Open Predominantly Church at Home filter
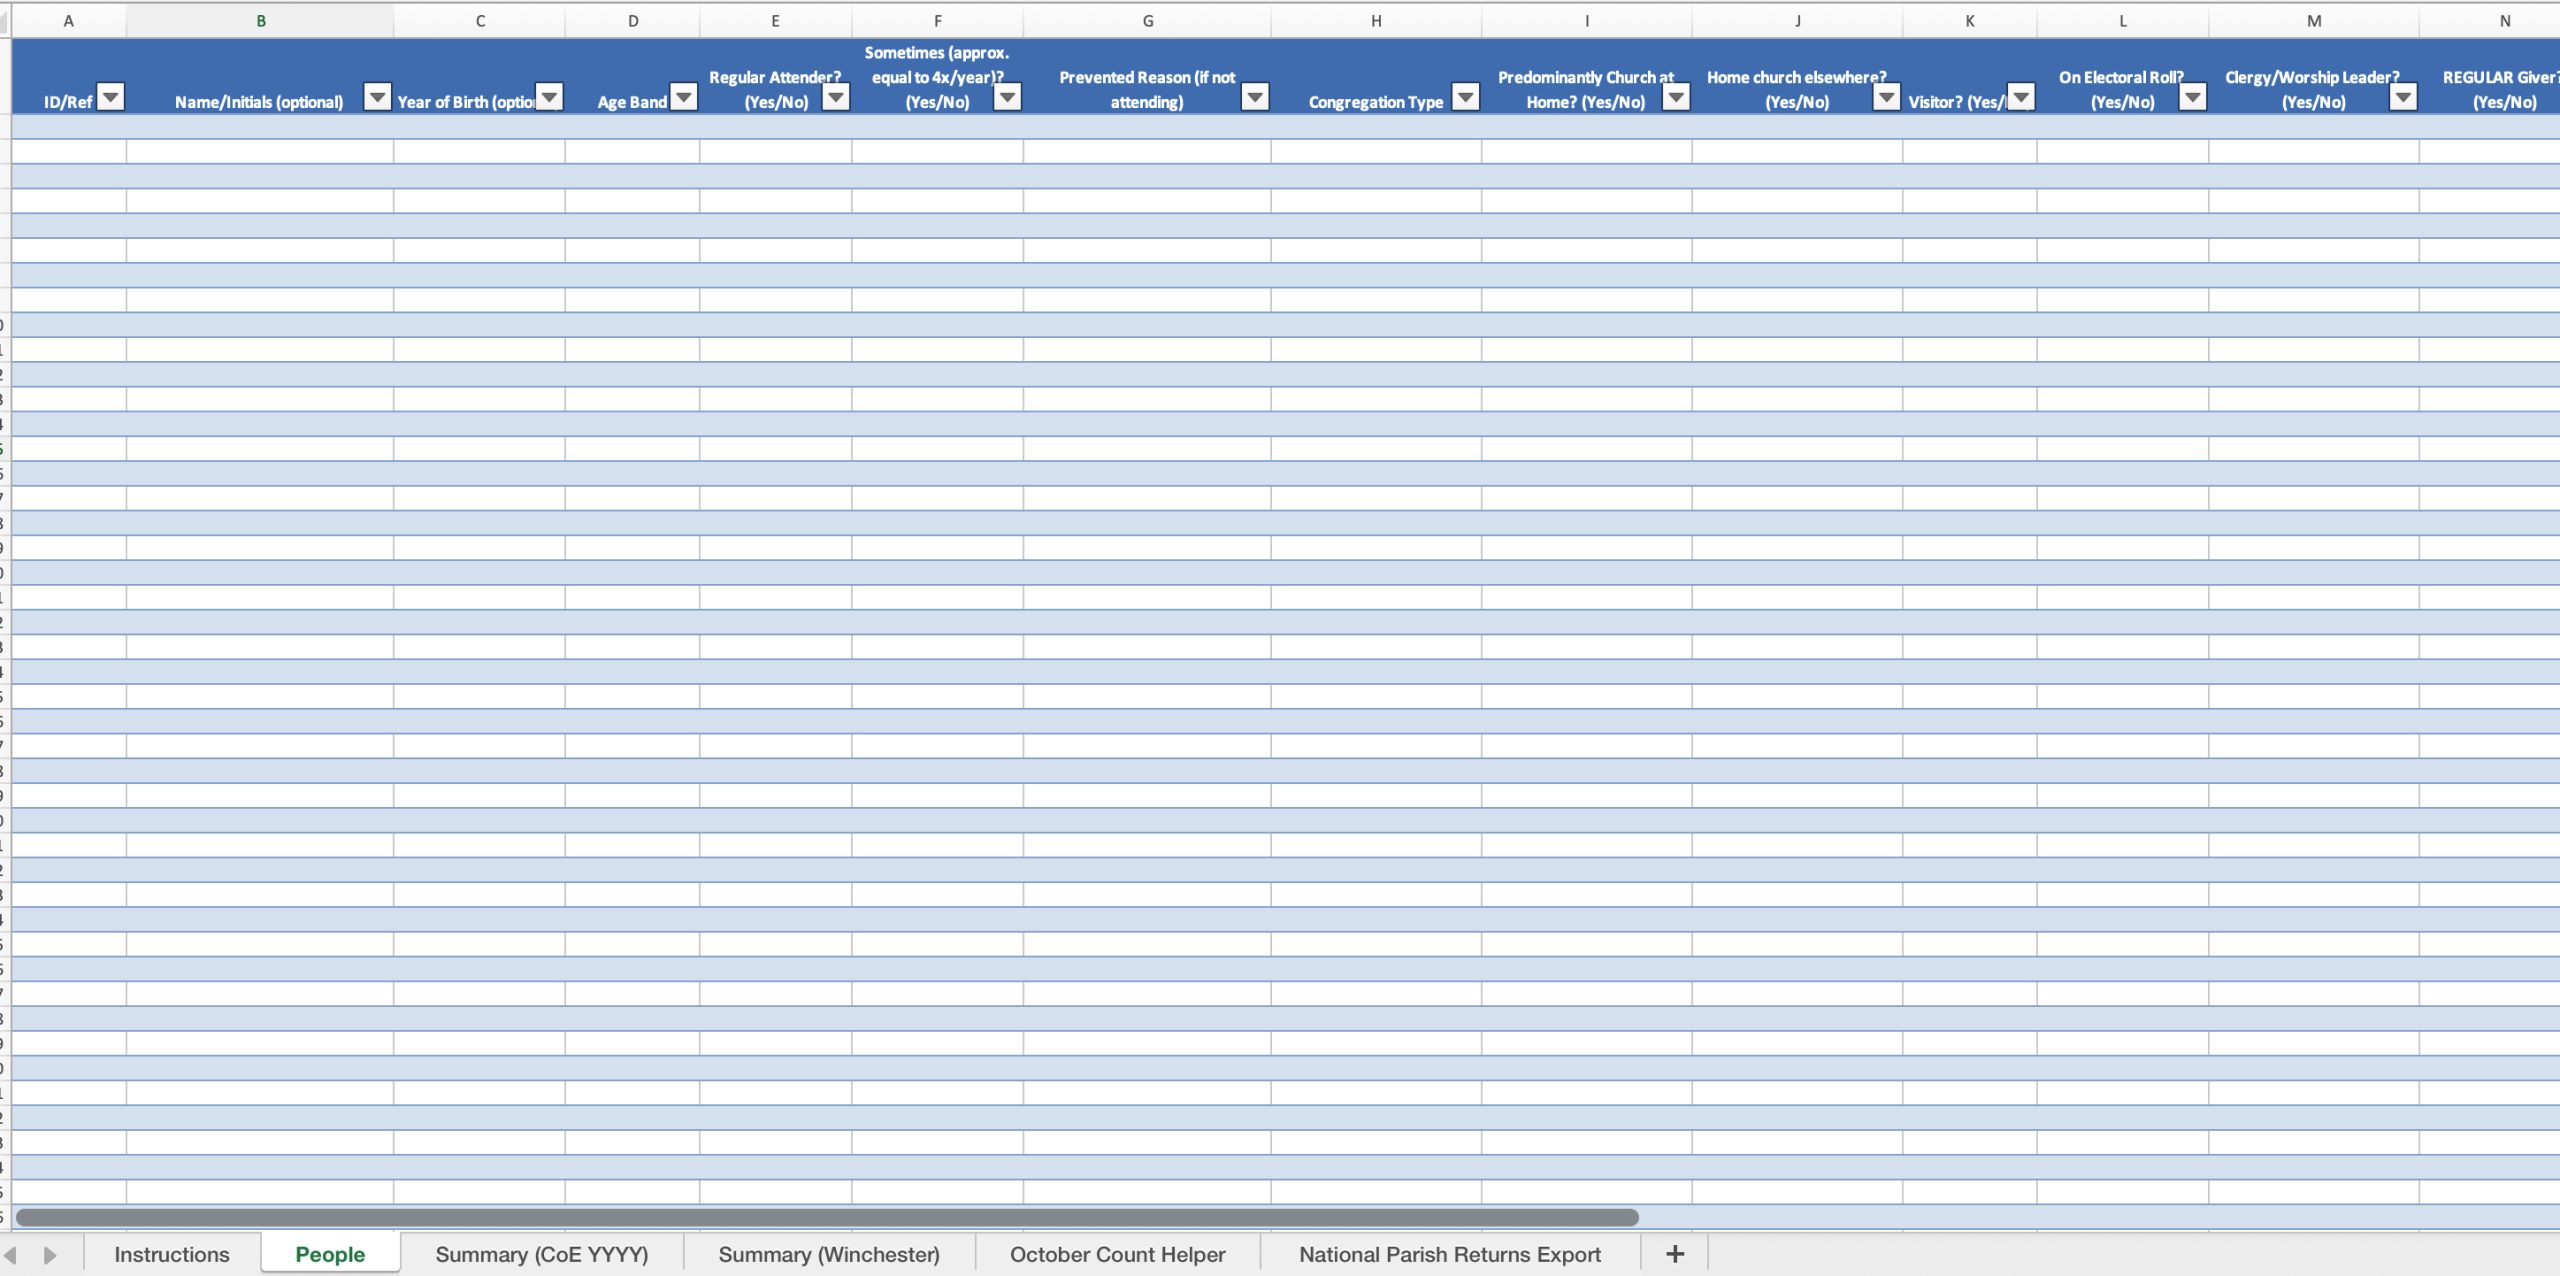 [x=1676, y=97]
